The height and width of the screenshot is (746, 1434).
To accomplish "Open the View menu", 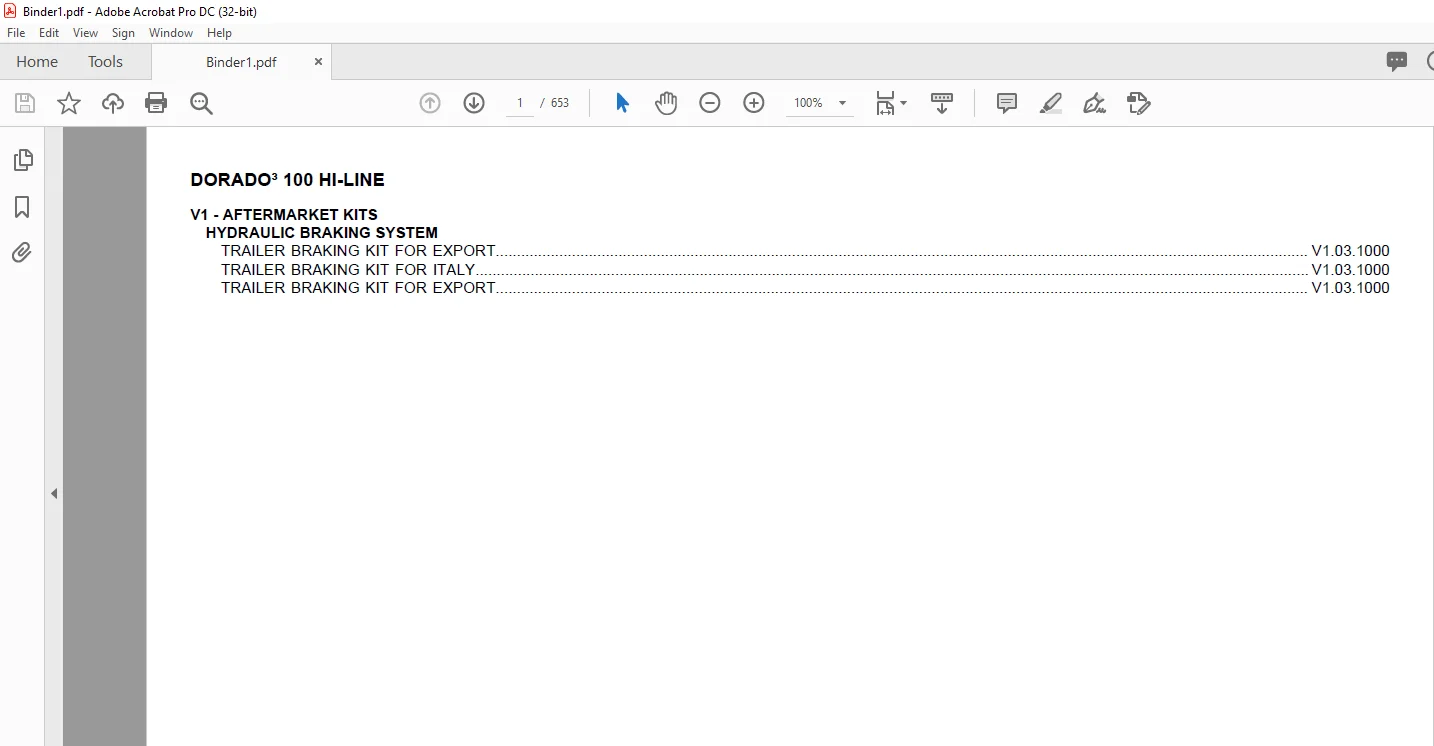I will [86, 33].
